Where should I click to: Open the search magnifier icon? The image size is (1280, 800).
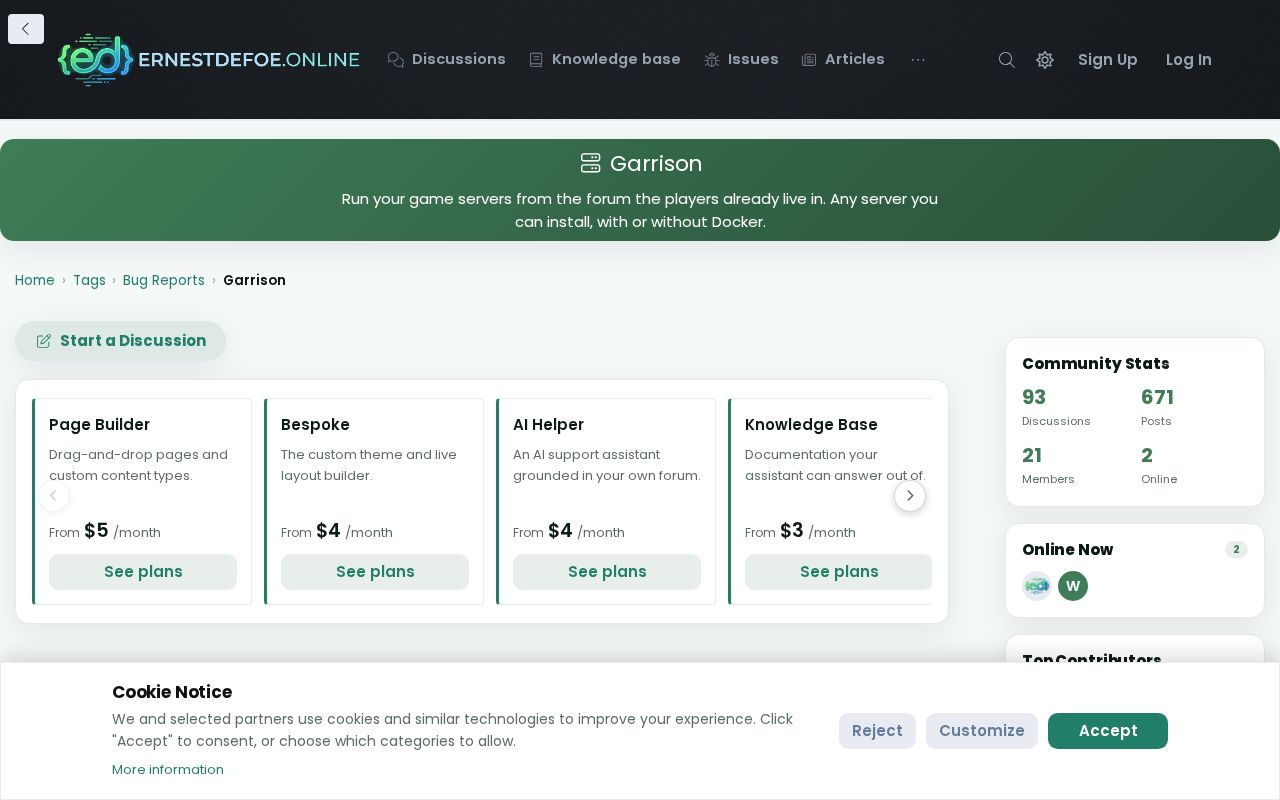[1007, 60]
